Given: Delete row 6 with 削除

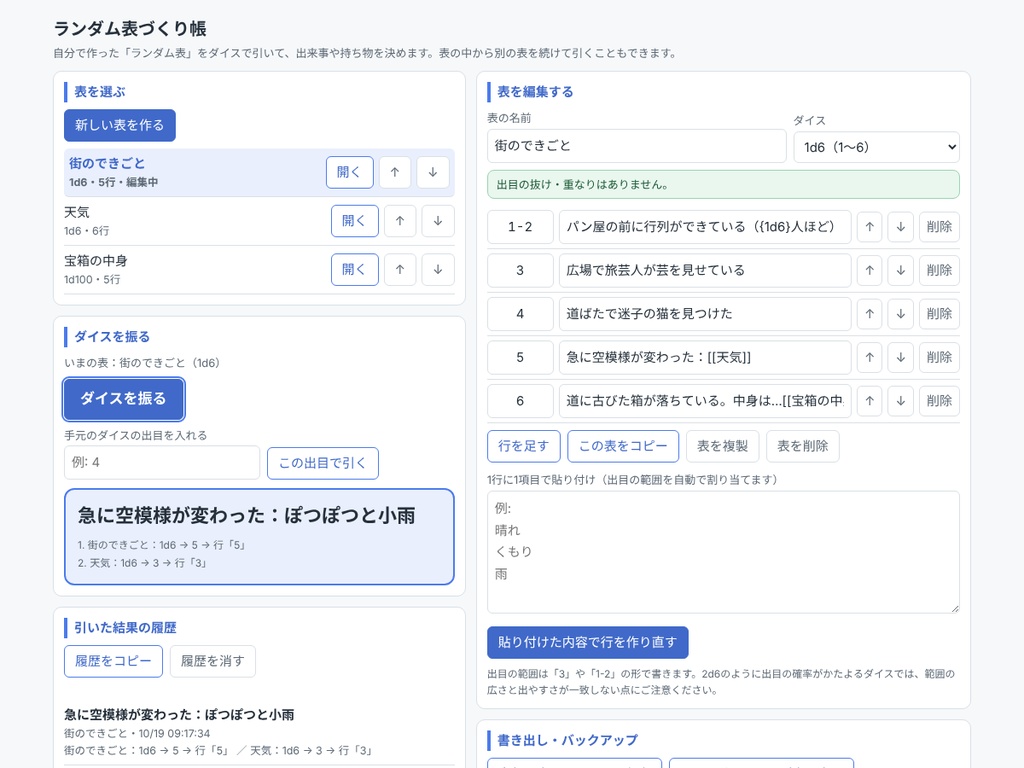Looking at the screenshot, I should pyautogui.click(x=939, y=401).
